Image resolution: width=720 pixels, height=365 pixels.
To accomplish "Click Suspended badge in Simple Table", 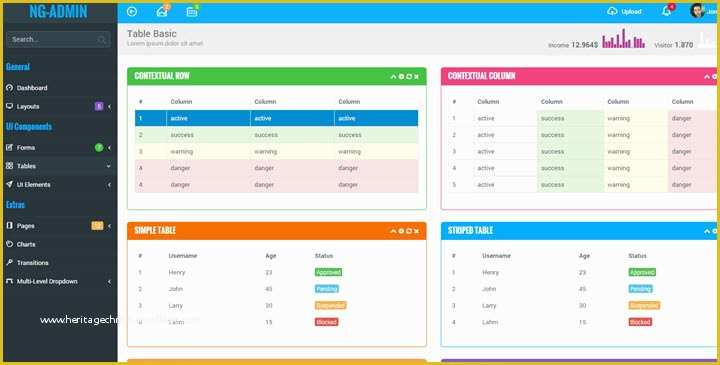I will point(331,305).
